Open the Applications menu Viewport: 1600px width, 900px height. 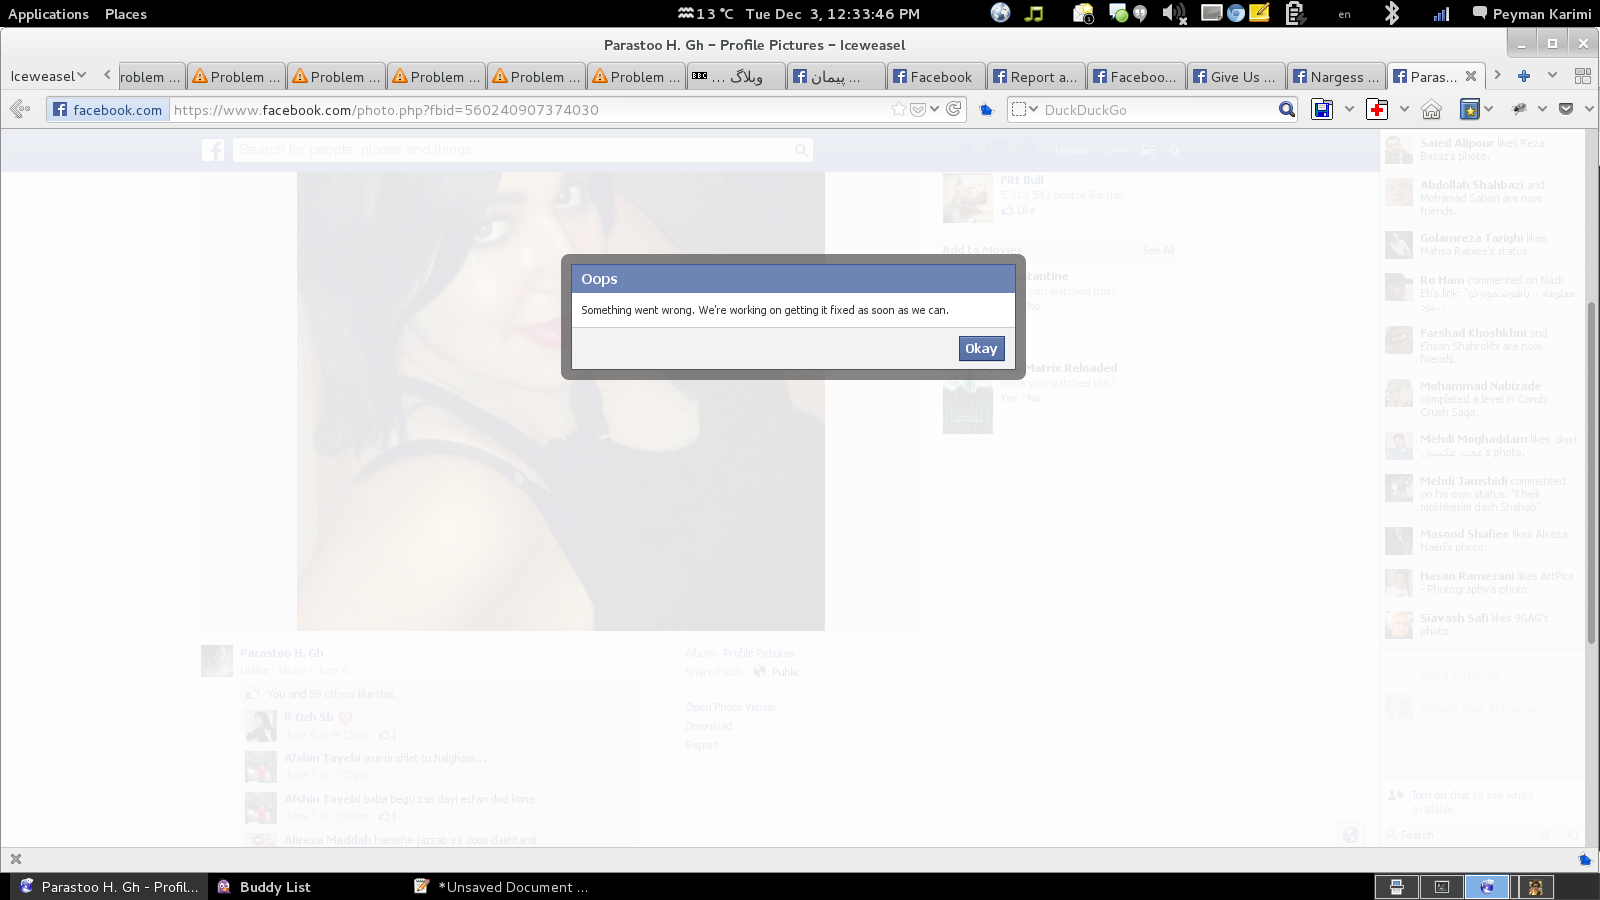click(48, 14)
